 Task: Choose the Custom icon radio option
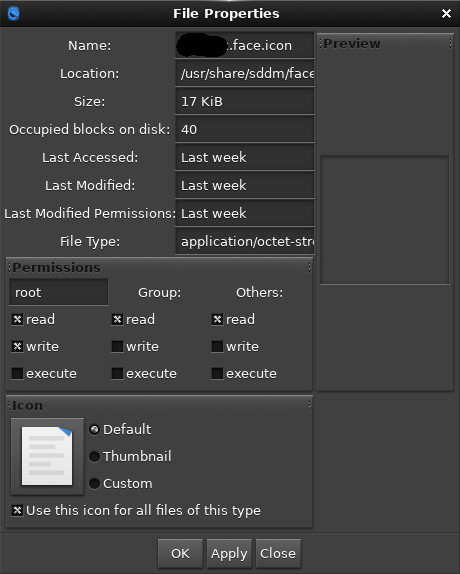click(94, 484)
